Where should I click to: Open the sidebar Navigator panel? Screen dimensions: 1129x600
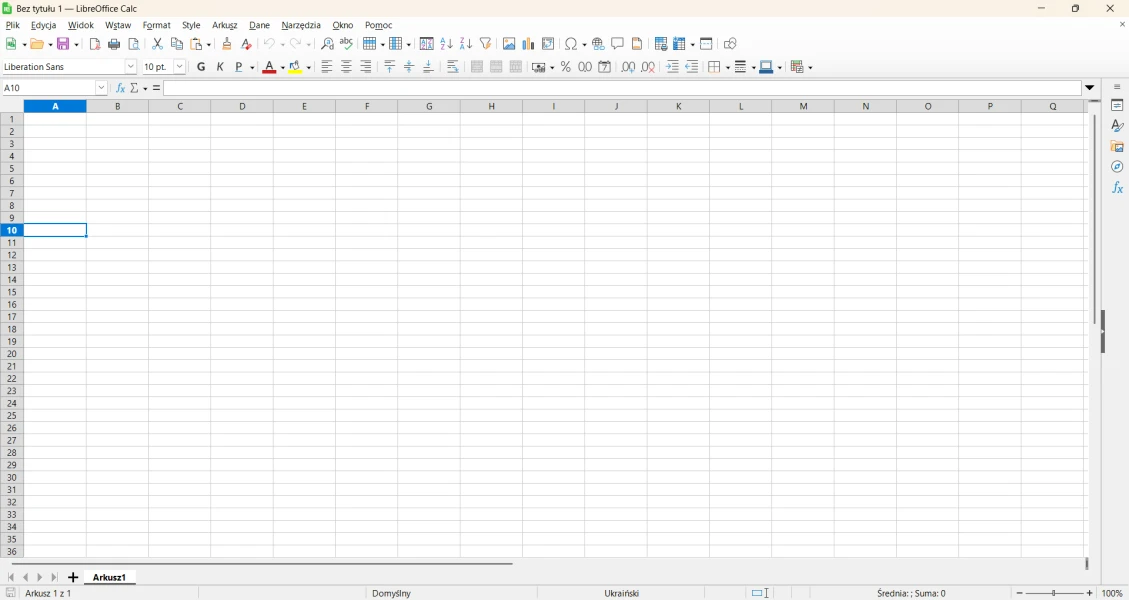point(1117,167)
